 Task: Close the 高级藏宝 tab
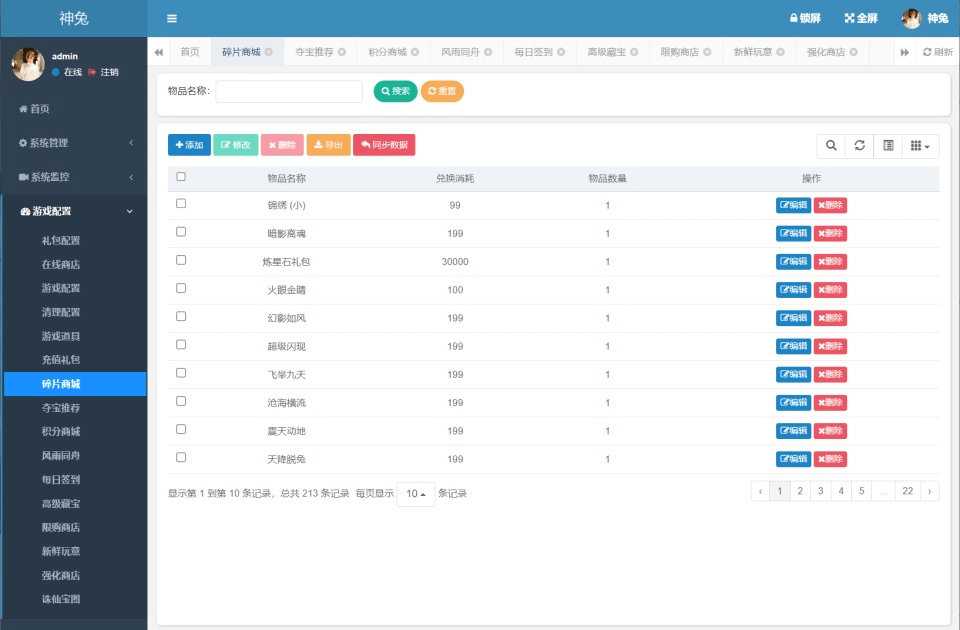point(634,52)
